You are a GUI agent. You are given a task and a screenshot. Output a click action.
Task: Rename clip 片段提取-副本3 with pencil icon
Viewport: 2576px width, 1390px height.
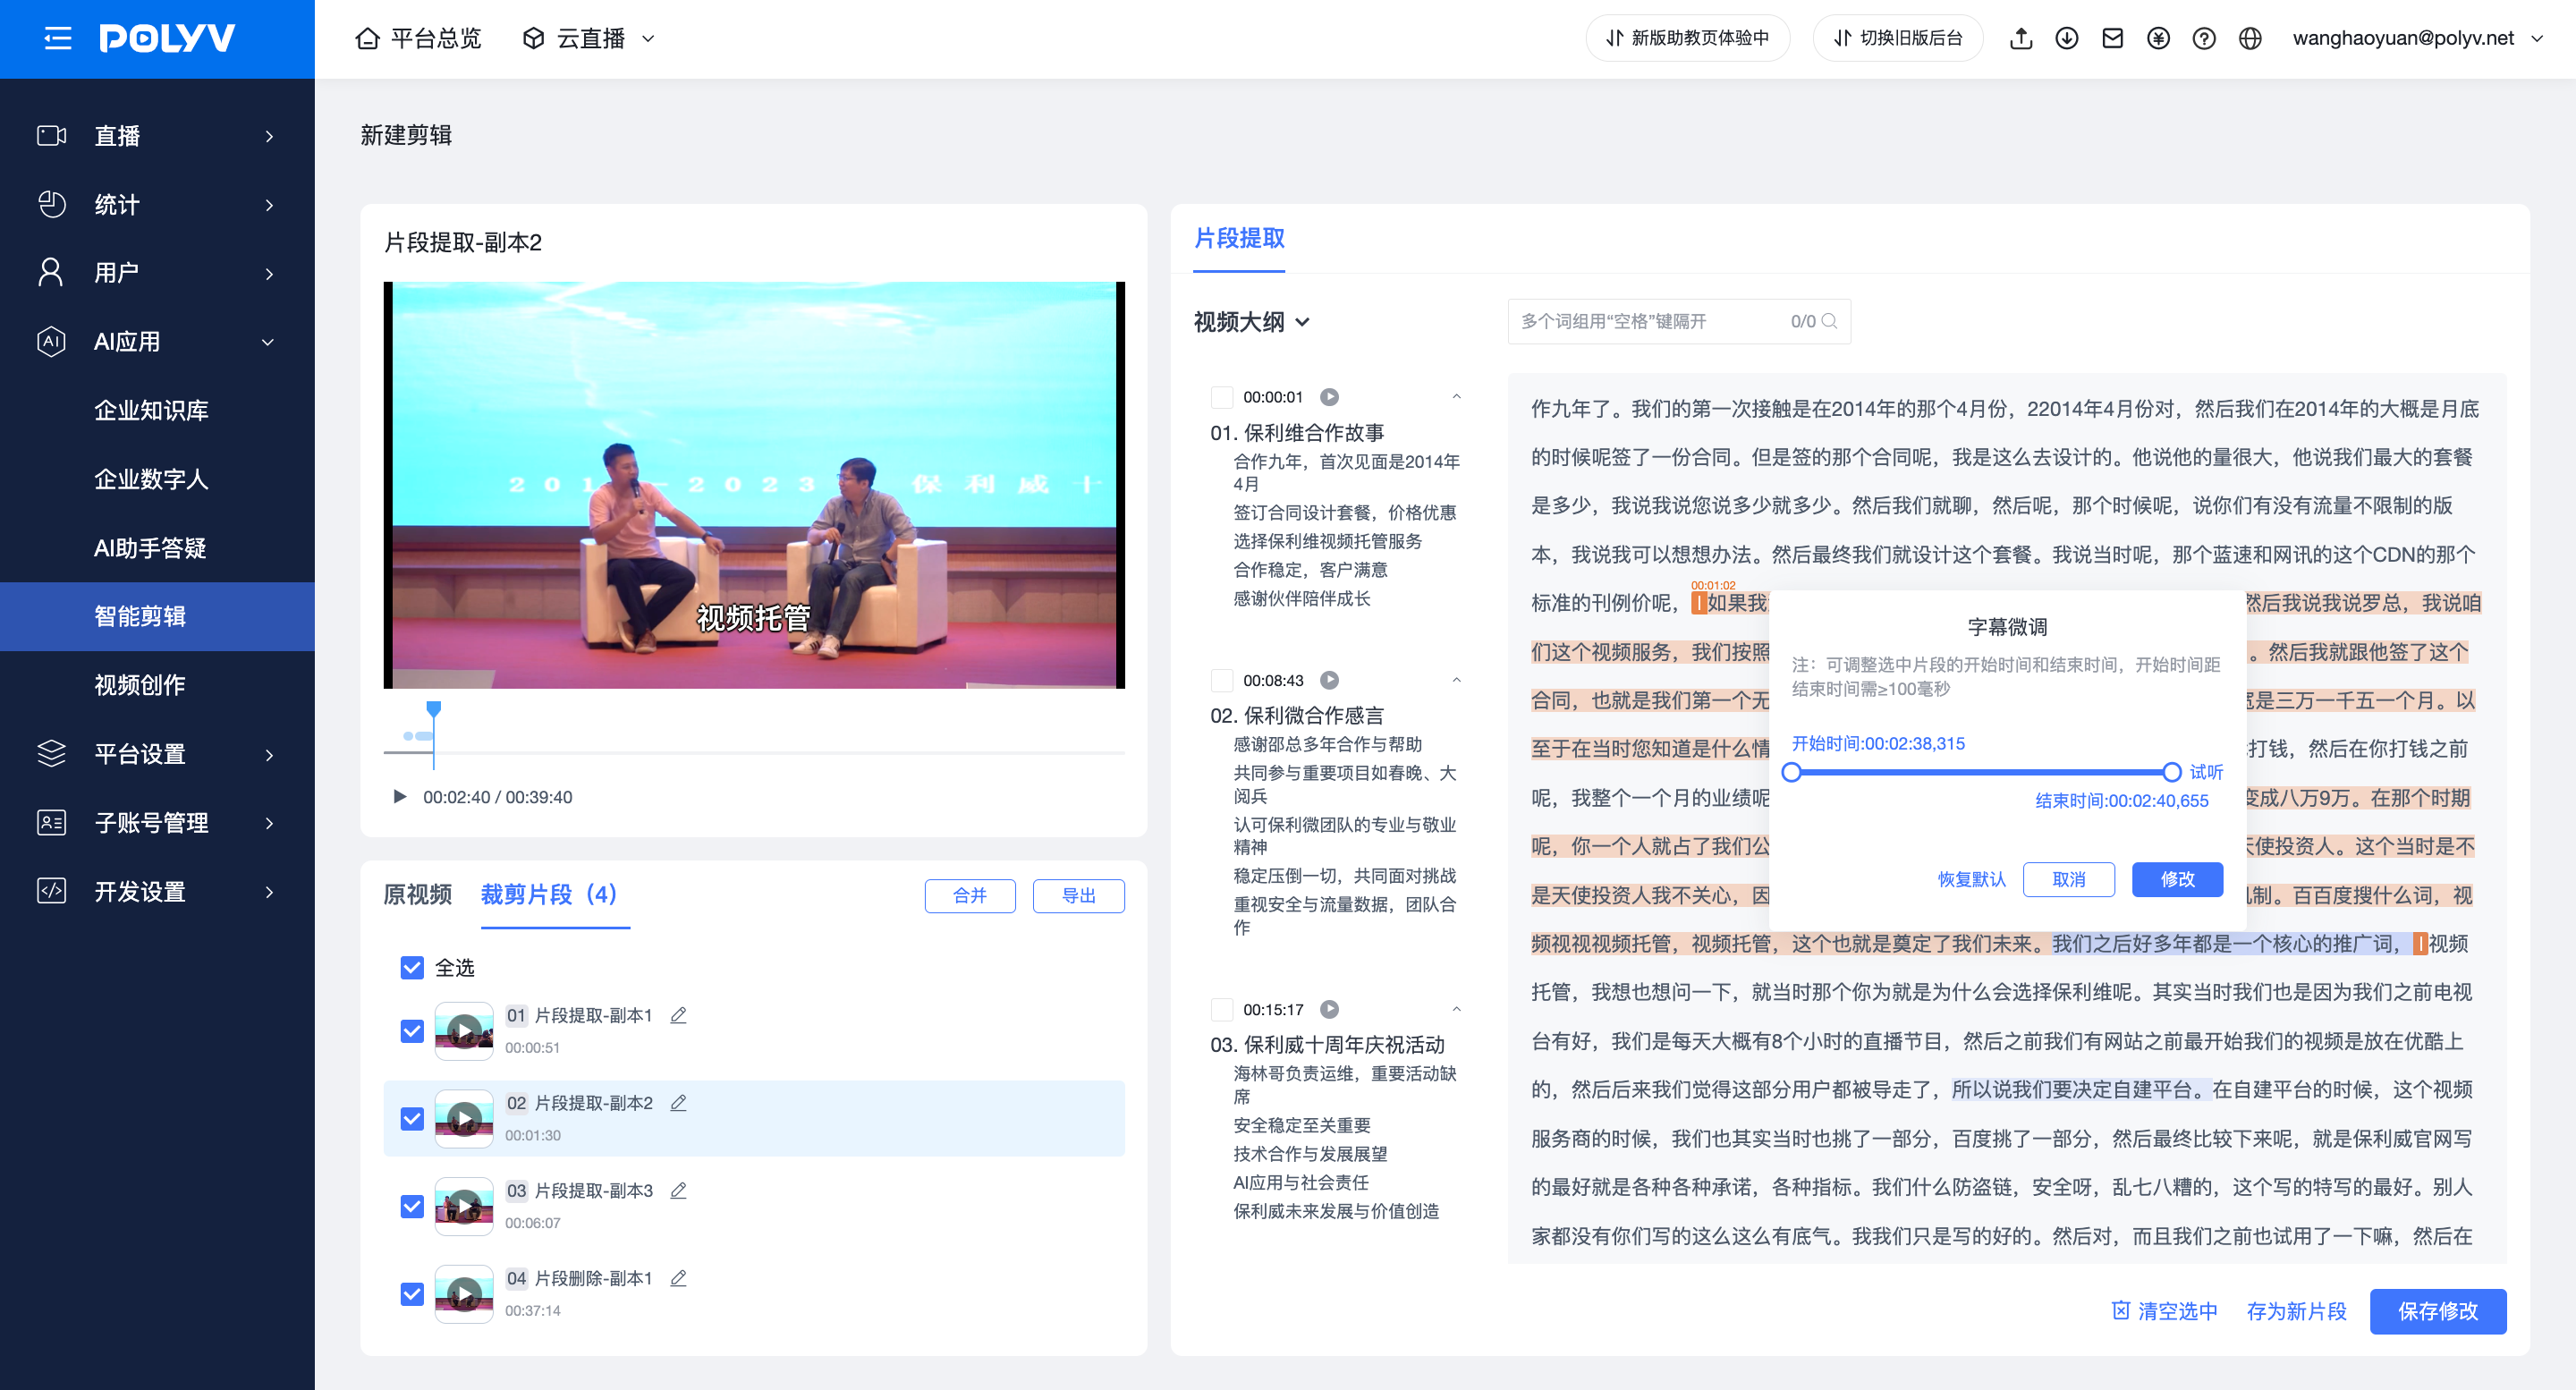678,1190
